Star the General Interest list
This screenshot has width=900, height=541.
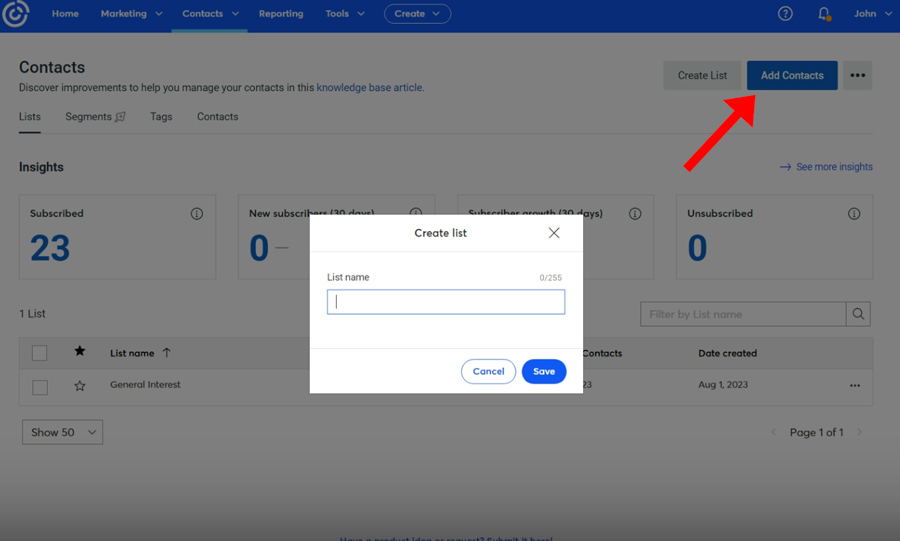coord(80,386)
